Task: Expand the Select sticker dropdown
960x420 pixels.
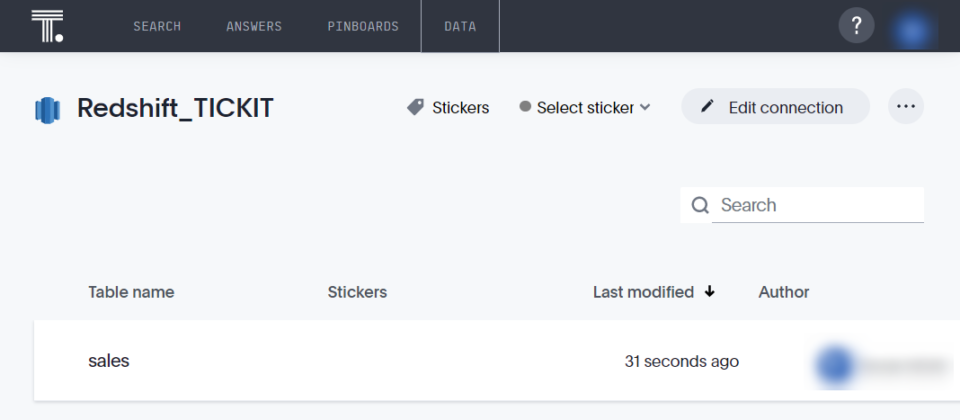Action: click(x=585, y=107)
